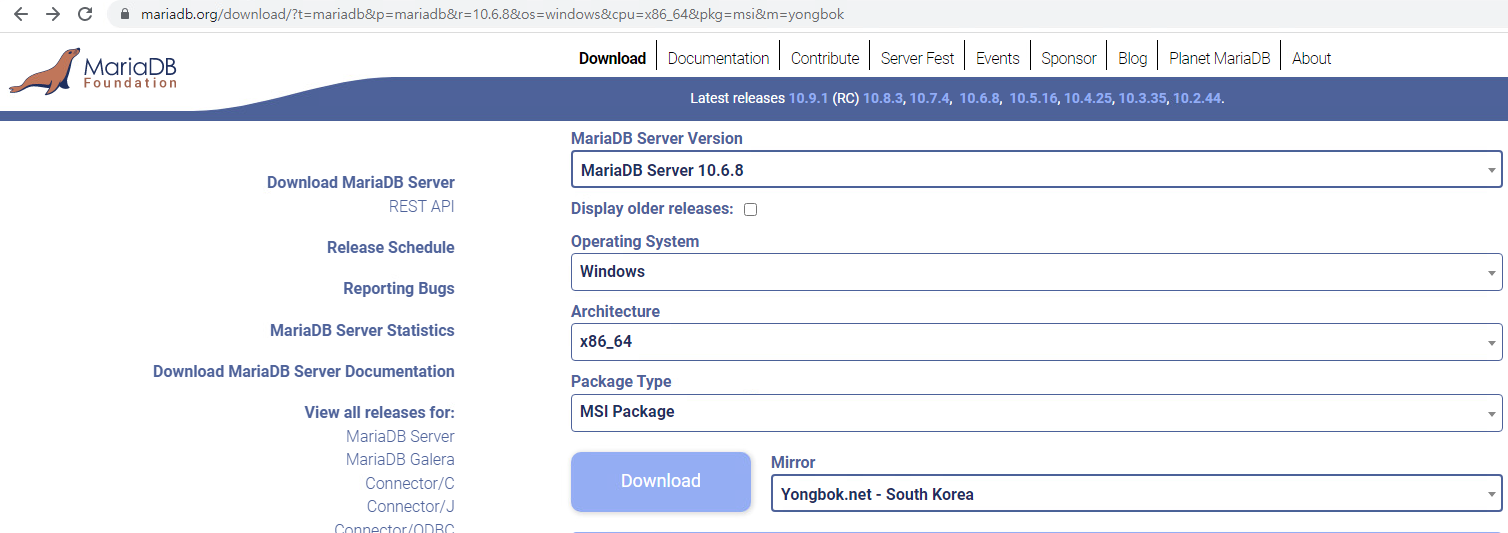Open the REST API sidebar link
The height and width of the screenshot is (533, 1508).
422,206
